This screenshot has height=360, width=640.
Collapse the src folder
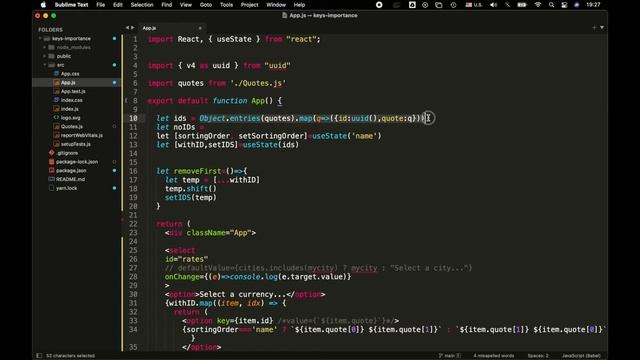coord(44,65)
